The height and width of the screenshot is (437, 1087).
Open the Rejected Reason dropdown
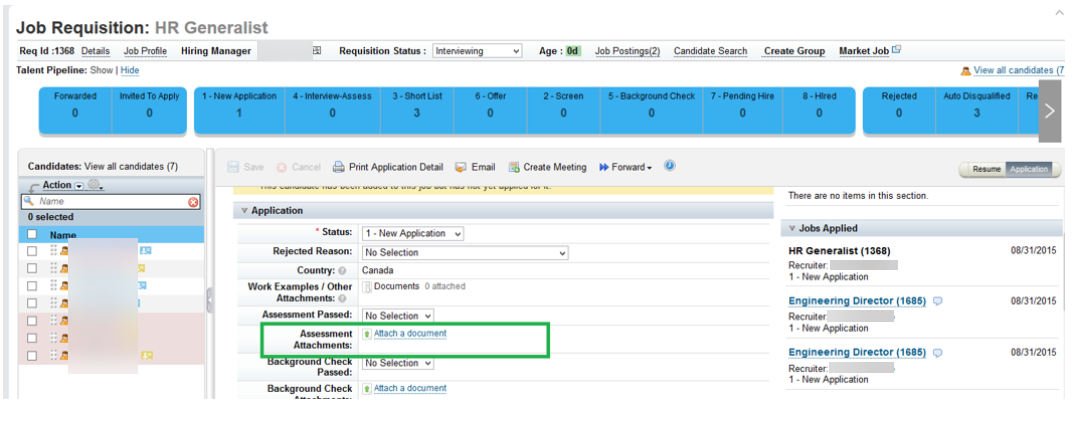tap(465, 252)
